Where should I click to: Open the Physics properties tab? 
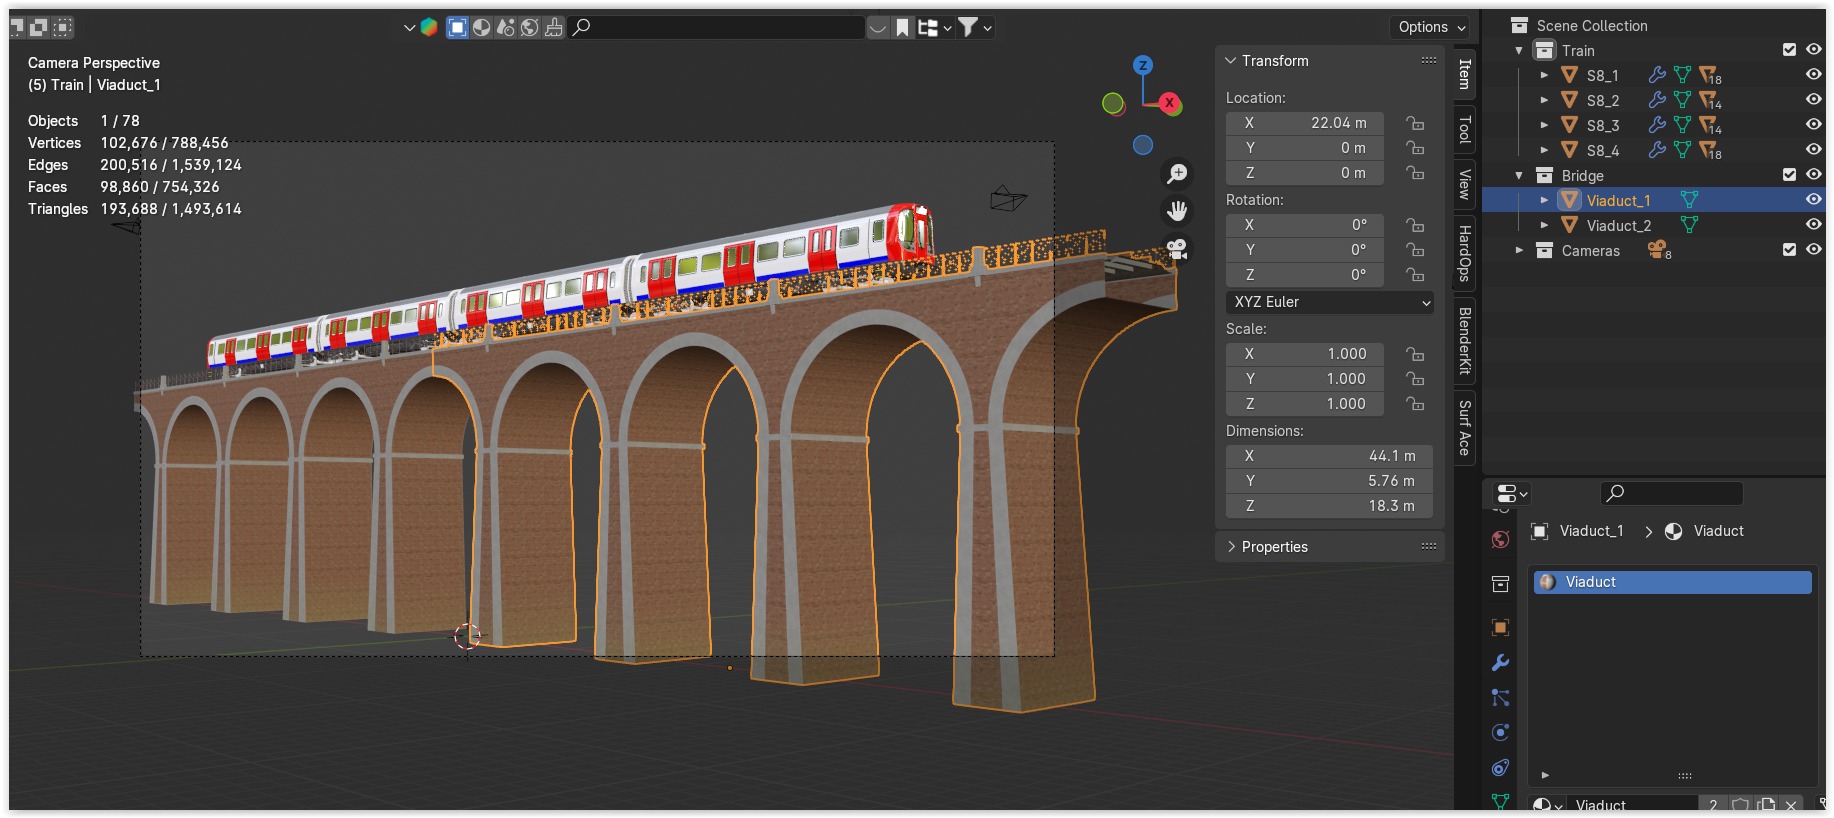coord(1500,733)
